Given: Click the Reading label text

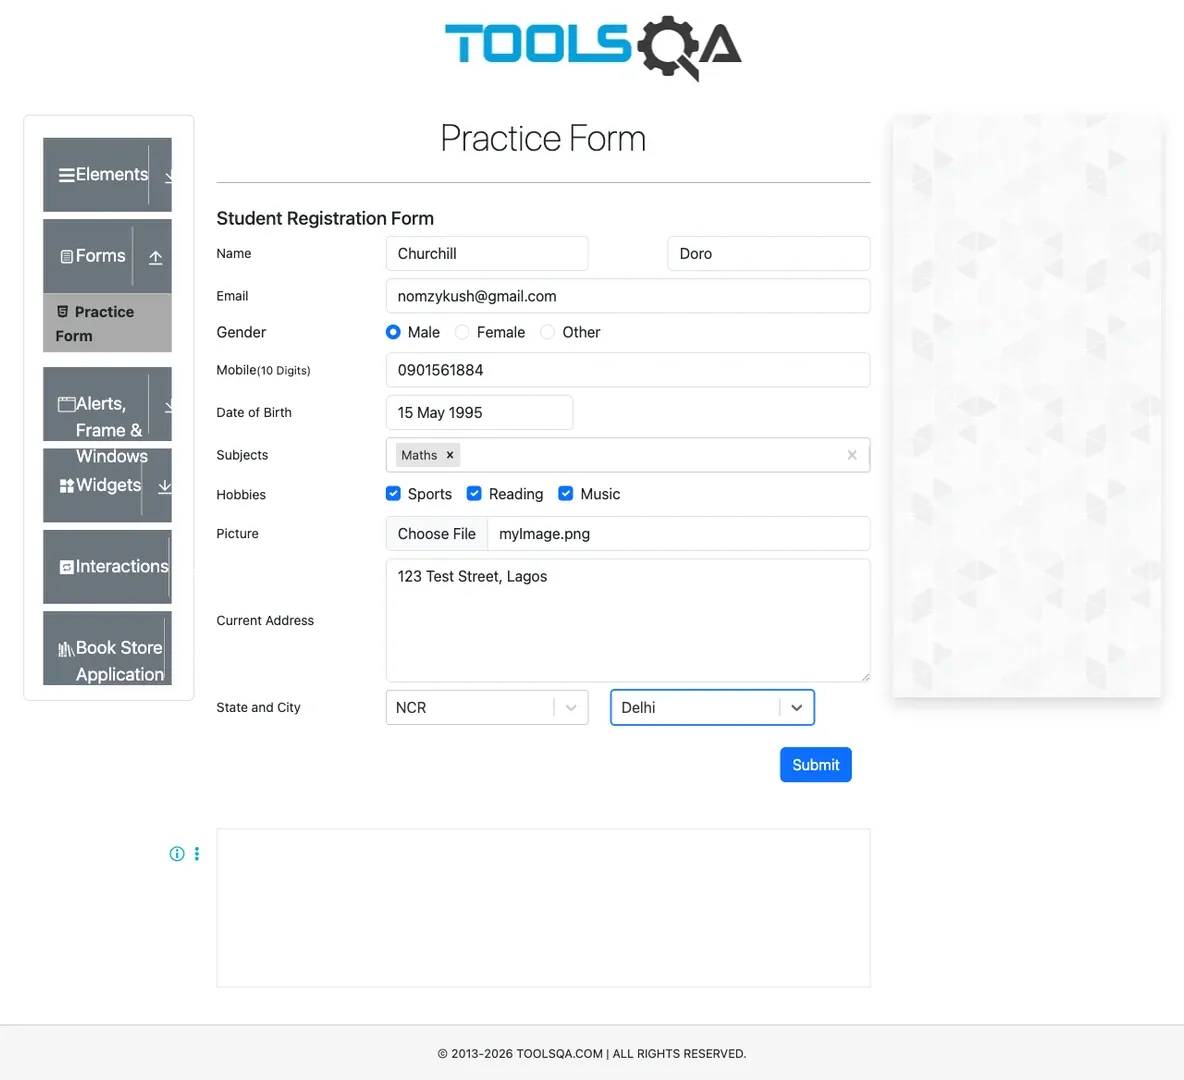Looking at the screenshot, I should click(516, 494).
